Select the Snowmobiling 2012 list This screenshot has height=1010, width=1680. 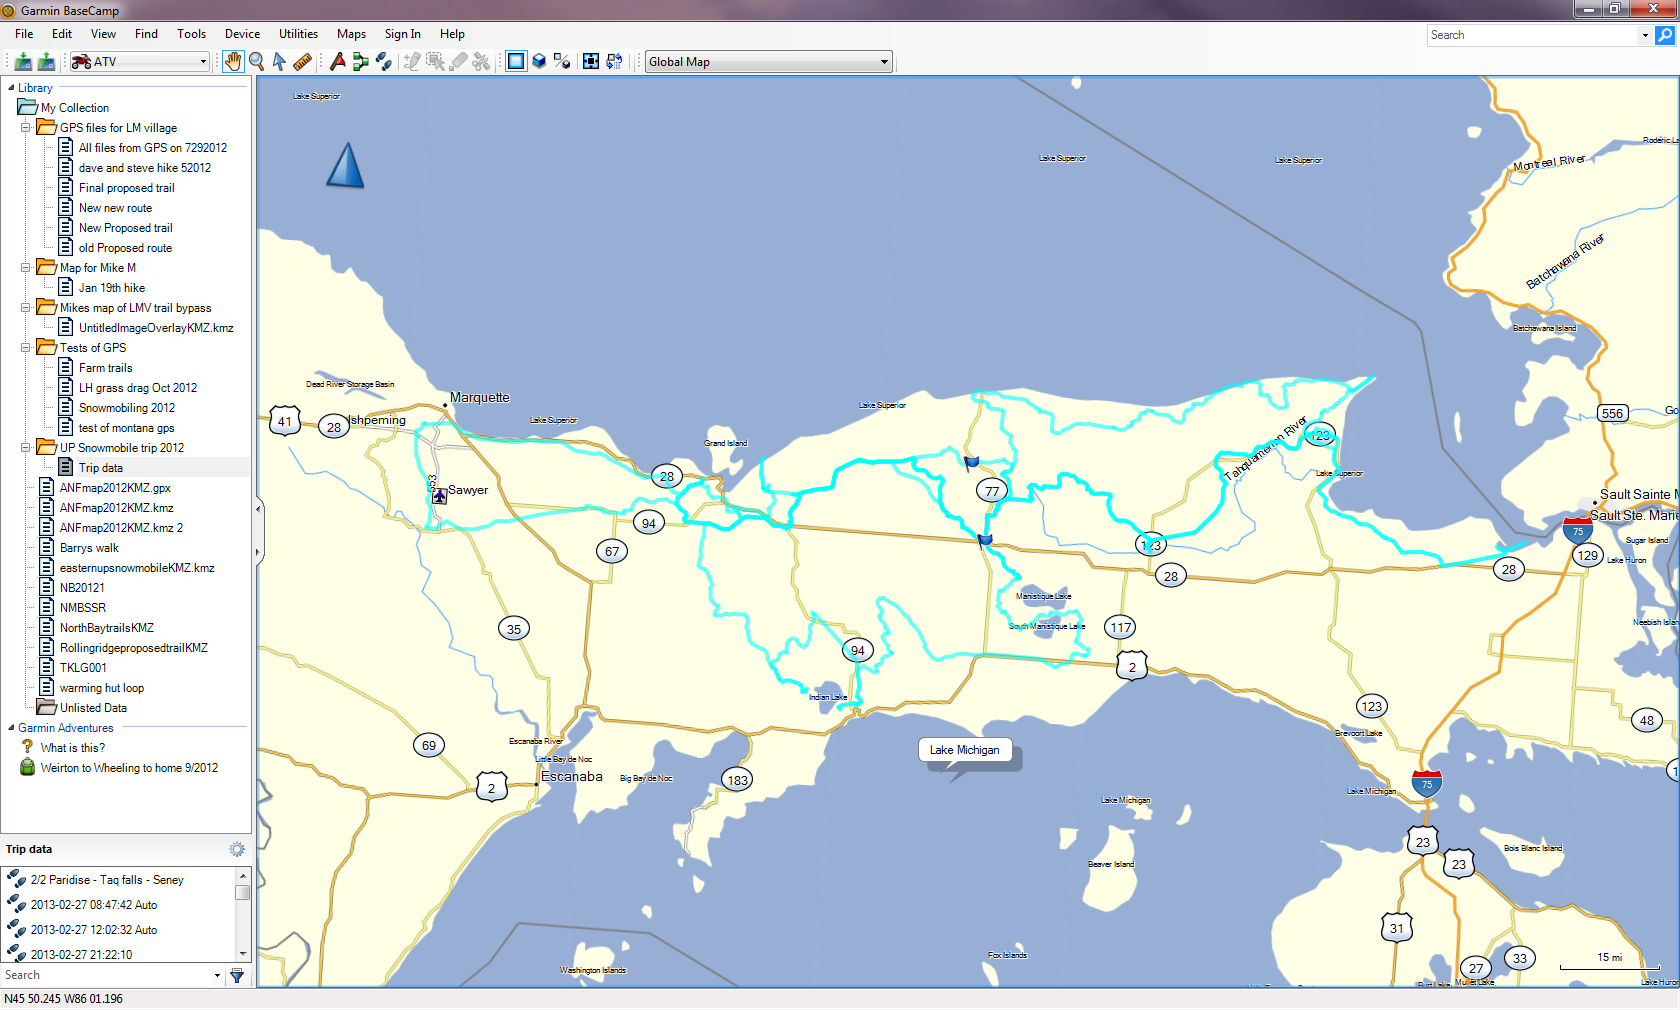[x=117, y=408]
